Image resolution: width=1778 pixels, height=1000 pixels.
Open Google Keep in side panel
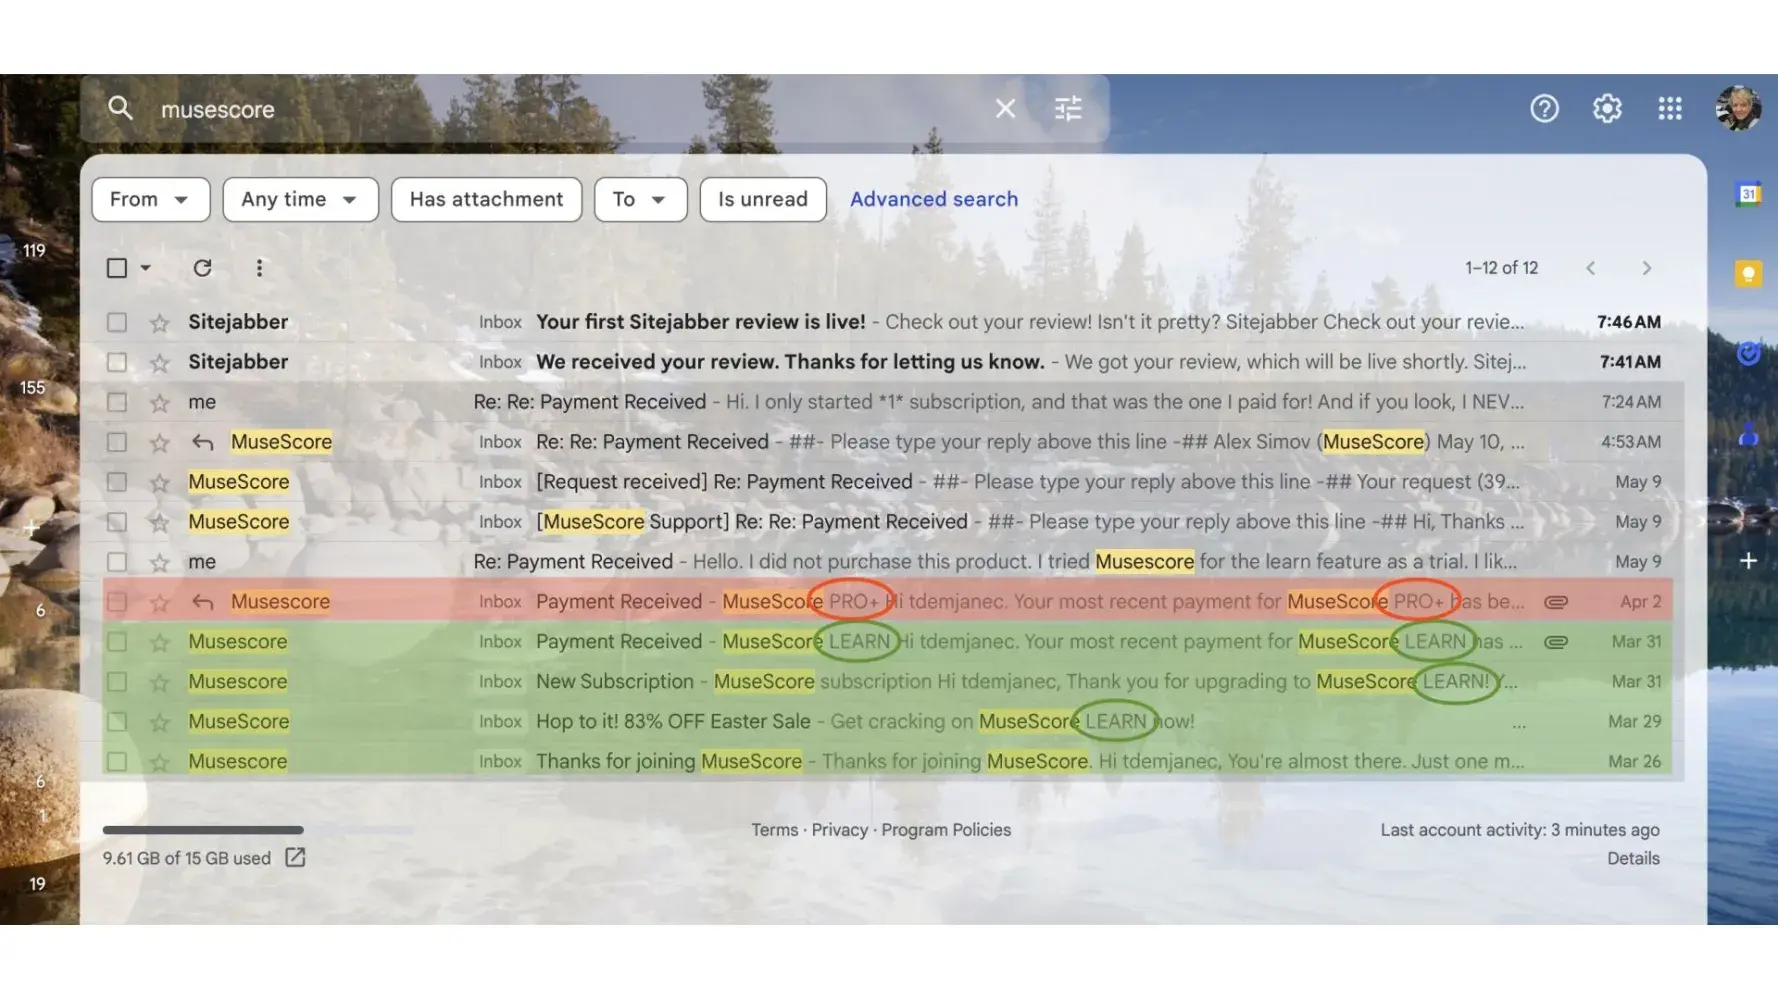point(1748,273)
